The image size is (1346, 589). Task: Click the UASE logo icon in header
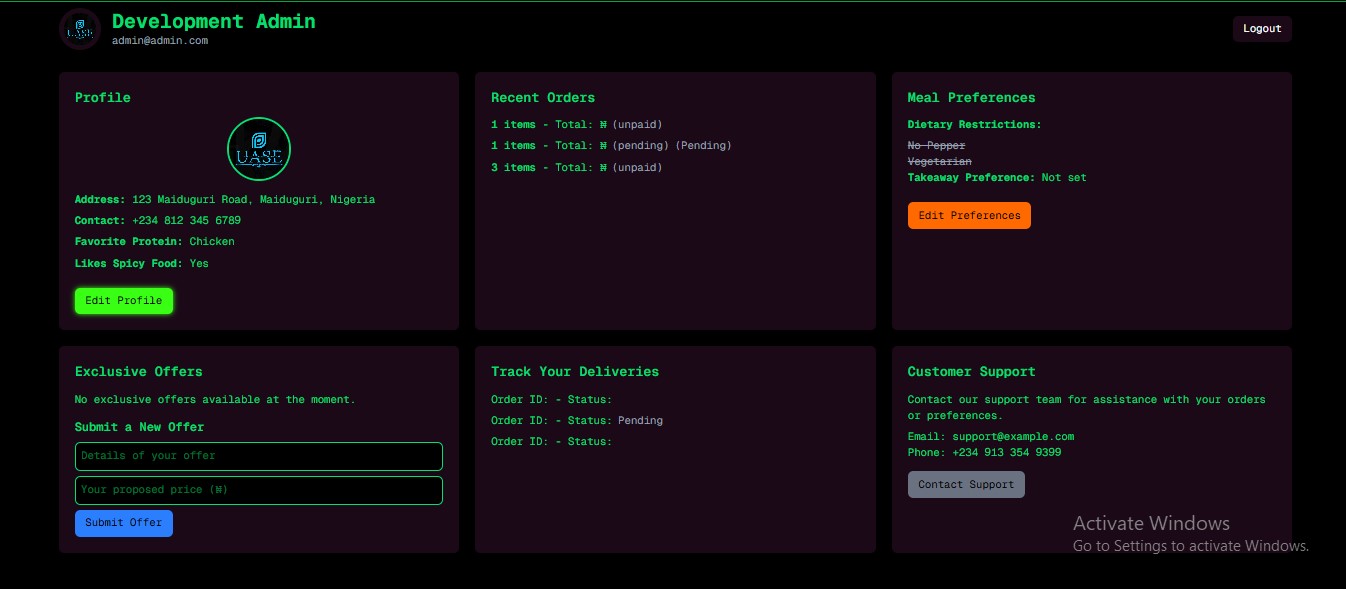79,29
